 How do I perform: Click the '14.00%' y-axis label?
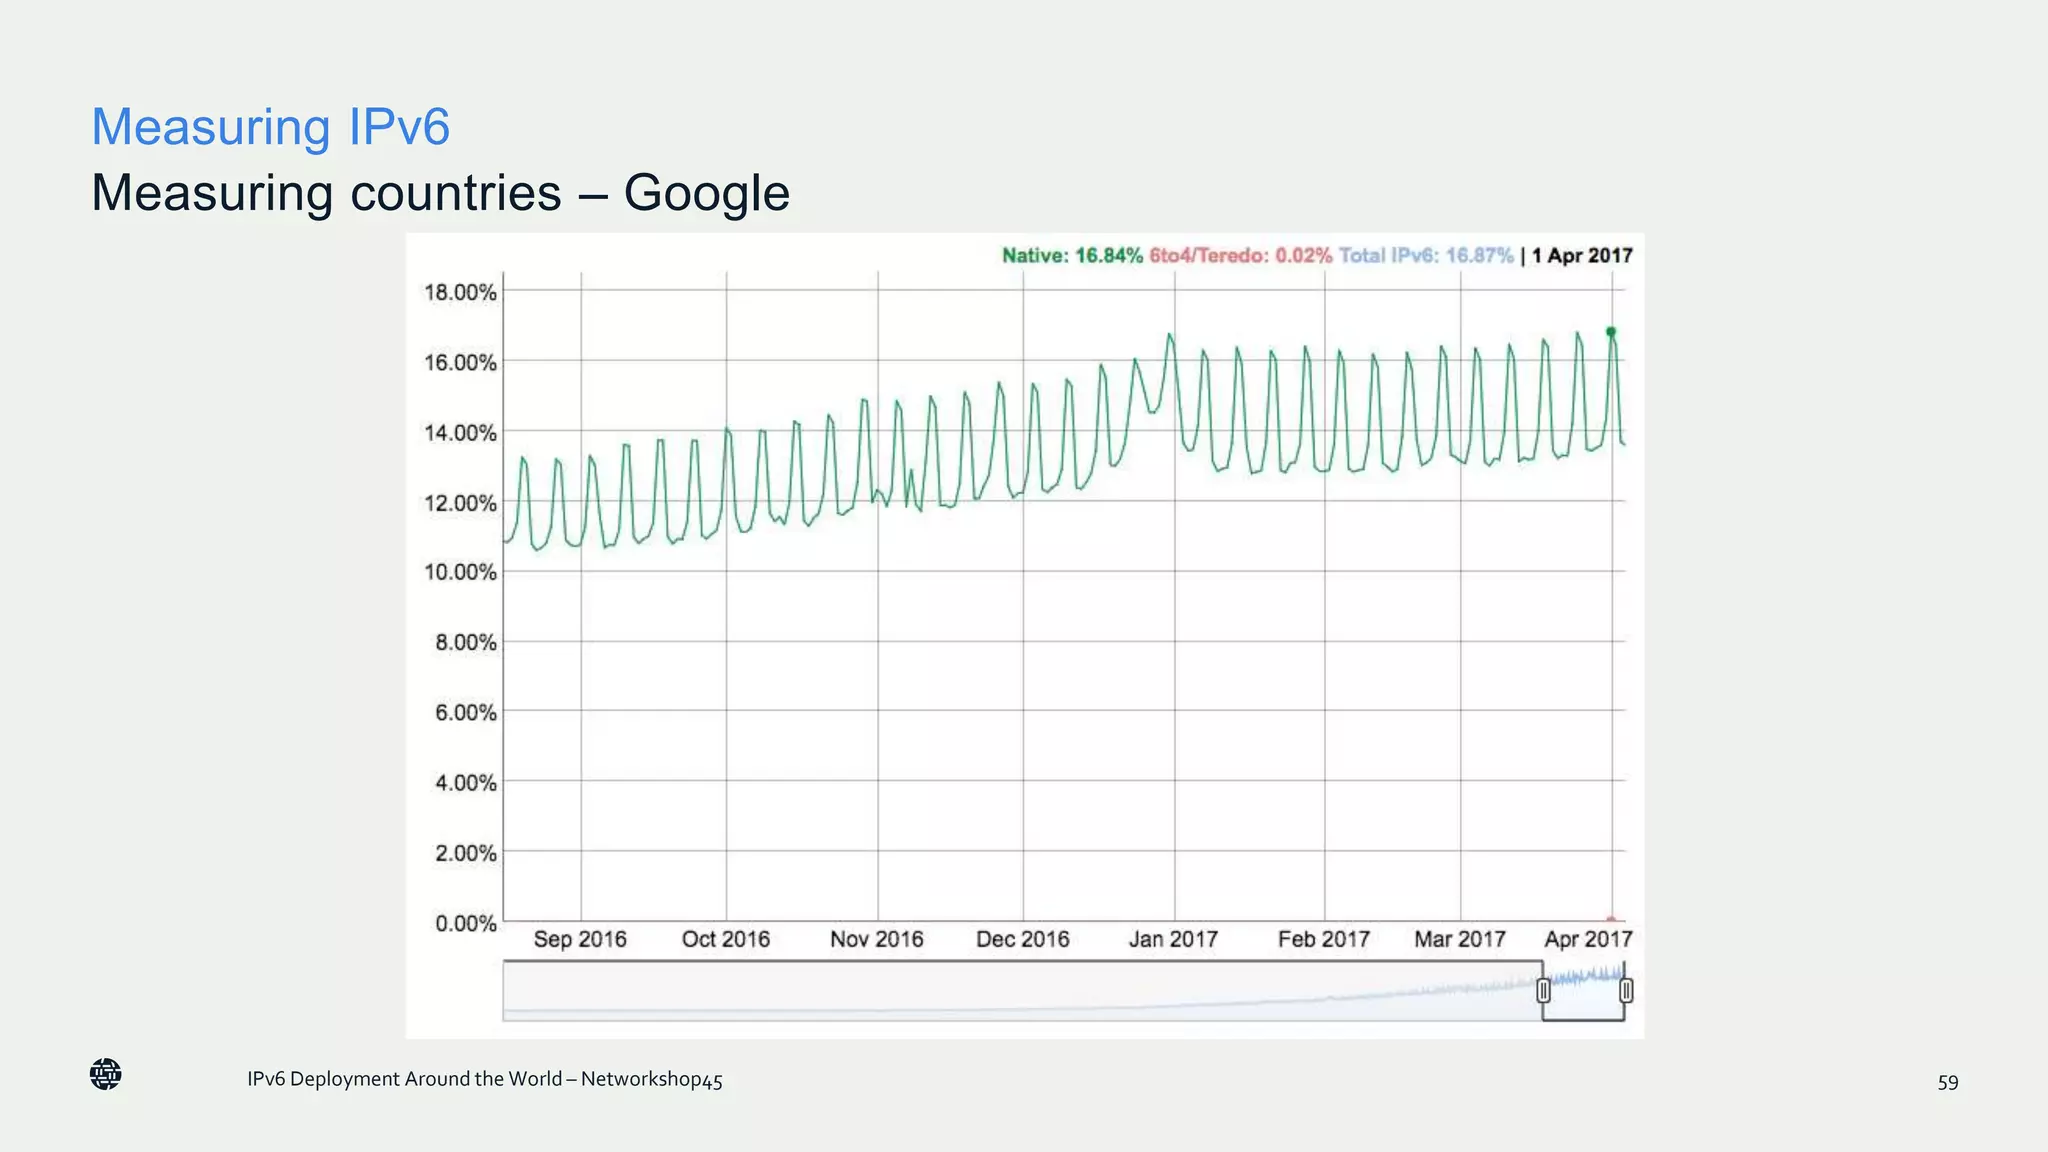(460, 432)
